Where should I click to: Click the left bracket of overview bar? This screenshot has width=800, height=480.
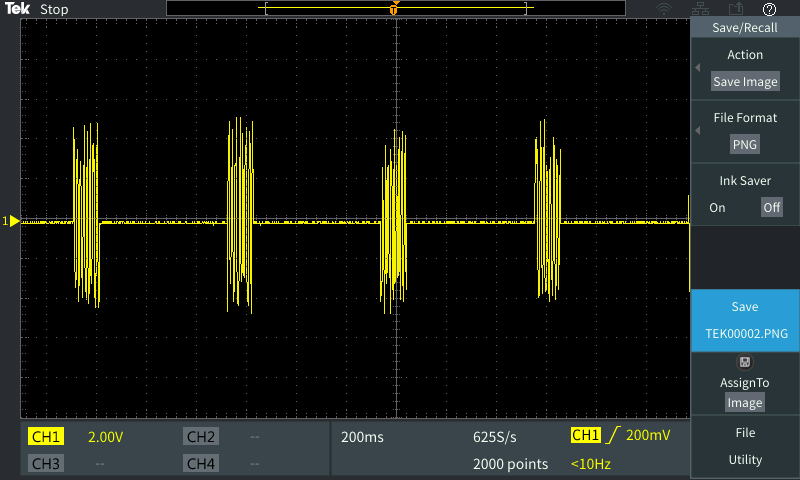coord(266,8)
